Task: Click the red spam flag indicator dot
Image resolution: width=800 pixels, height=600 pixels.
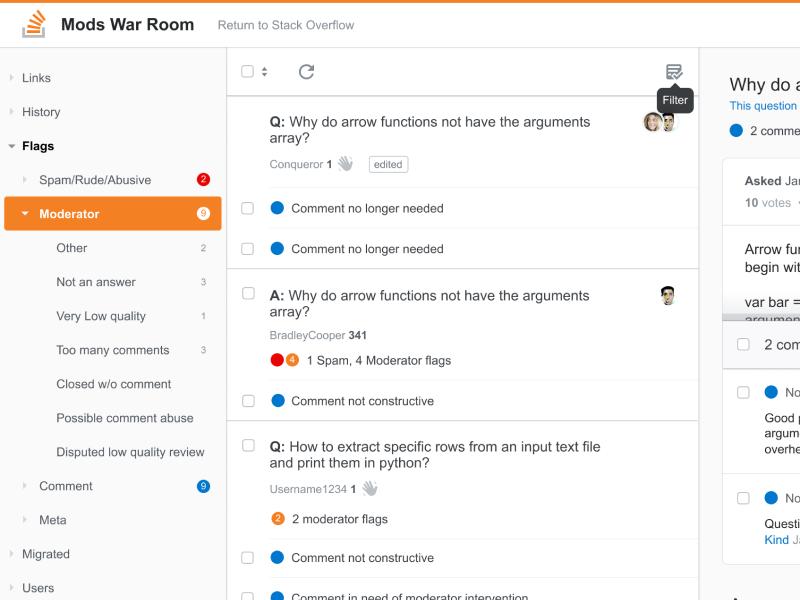Action: [x=277, y=359]
